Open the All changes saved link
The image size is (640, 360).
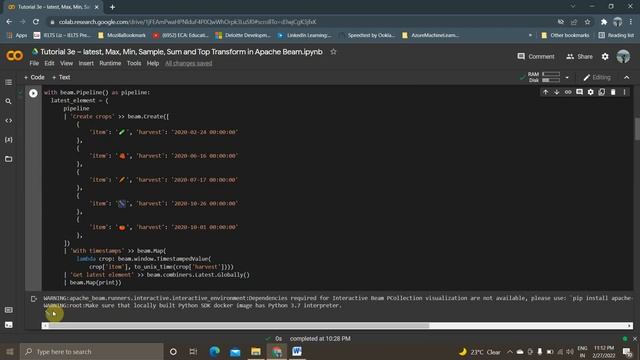pyautogui.click(x=189, y=63)
